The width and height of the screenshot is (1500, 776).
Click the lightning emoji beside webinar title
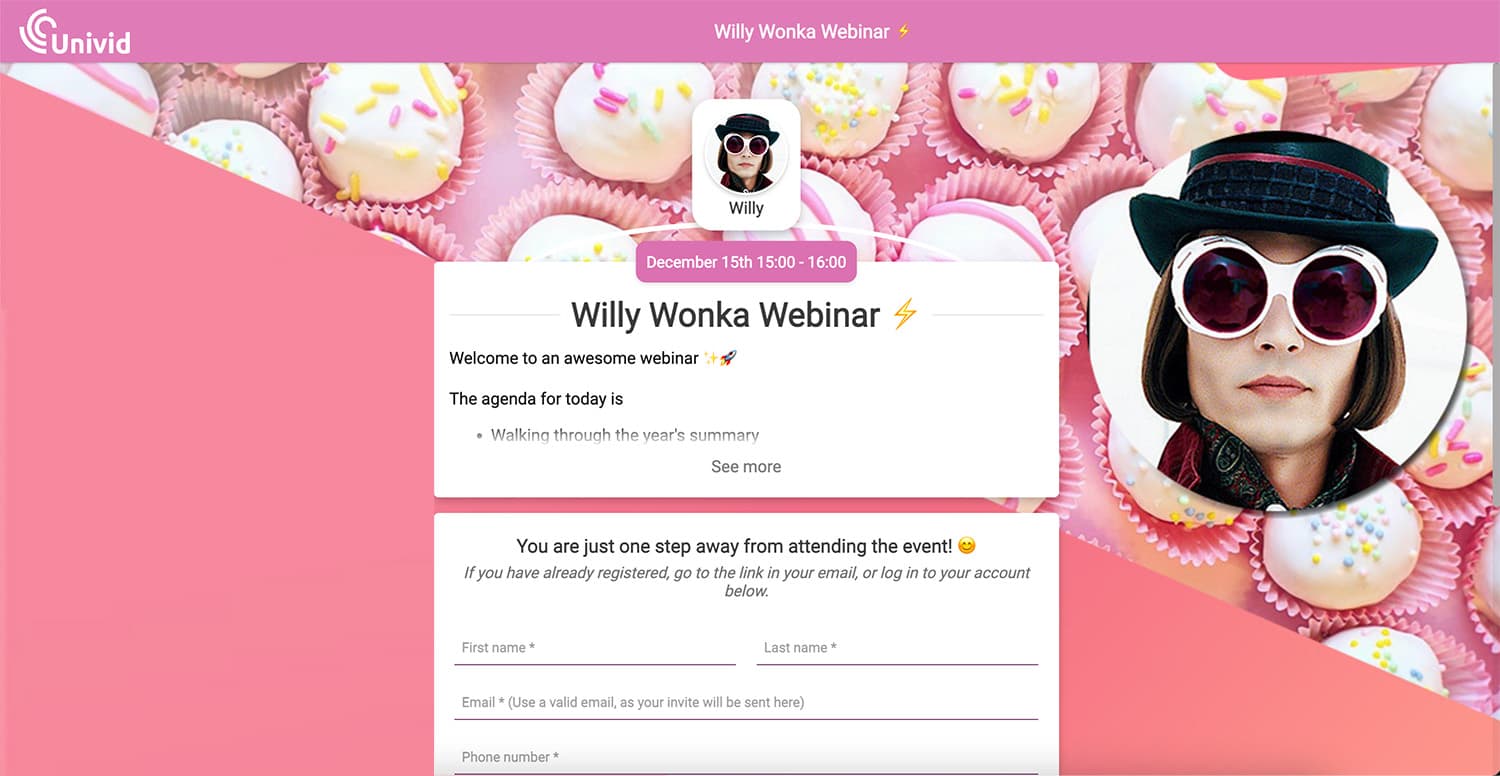[x=905, y=314]
